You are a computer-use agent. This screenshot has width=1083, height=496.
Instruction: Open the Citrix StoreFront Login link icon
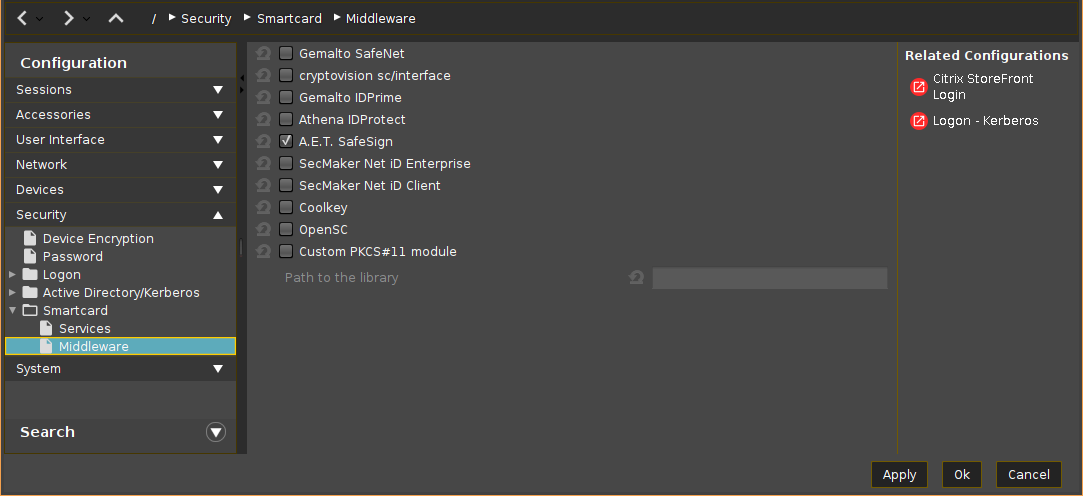tap(918, 87)
